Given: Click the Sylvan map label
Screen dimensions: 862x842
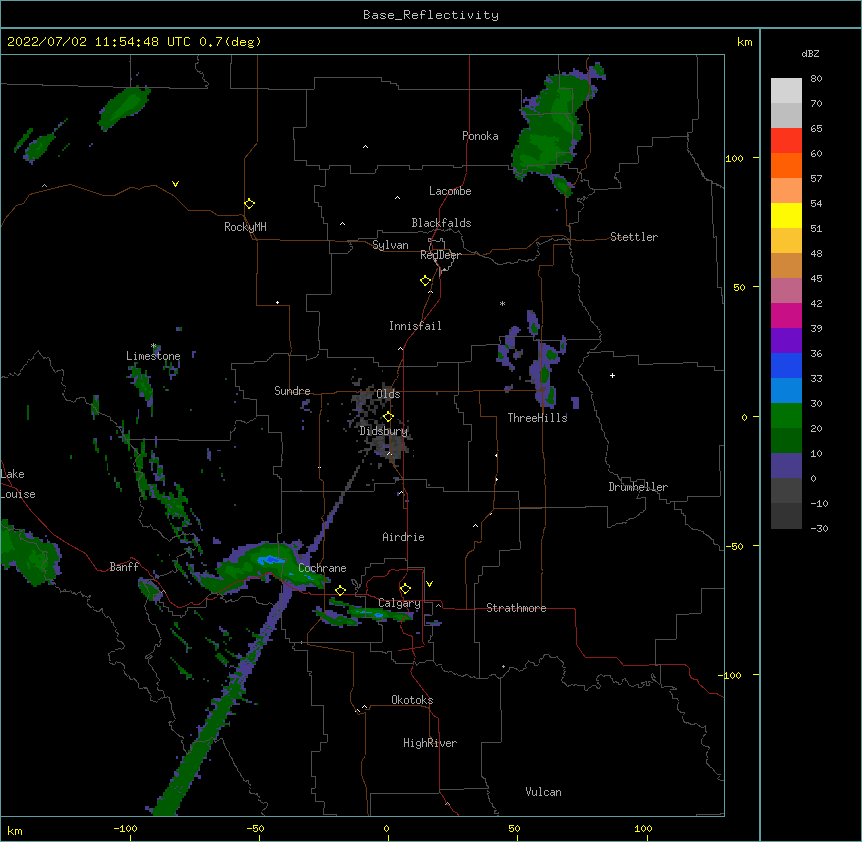Looking at the screenshot, I should [x=390, y=245].
